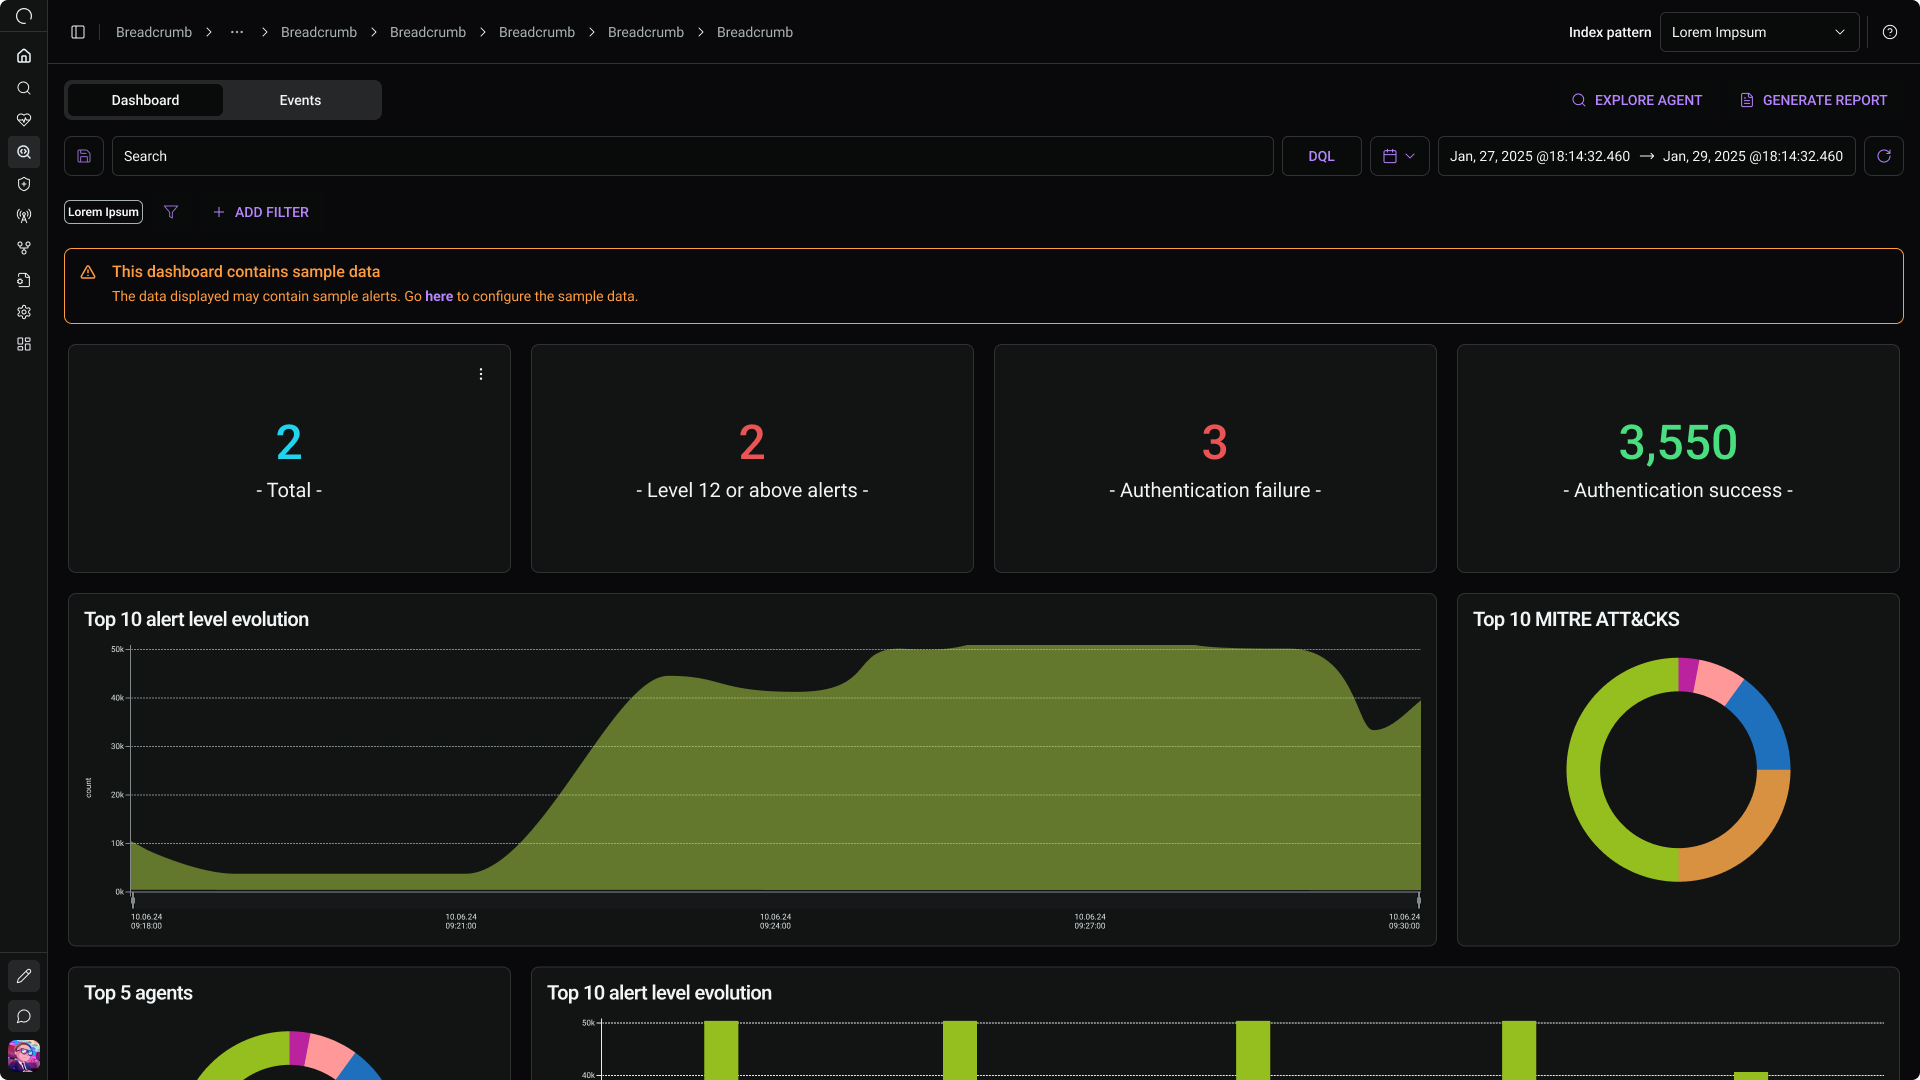The width and height of the screenshot is (1920, 1080).
Task: Expand the collapsed breadcrumb ellipsis
Action: click(237, 32)
